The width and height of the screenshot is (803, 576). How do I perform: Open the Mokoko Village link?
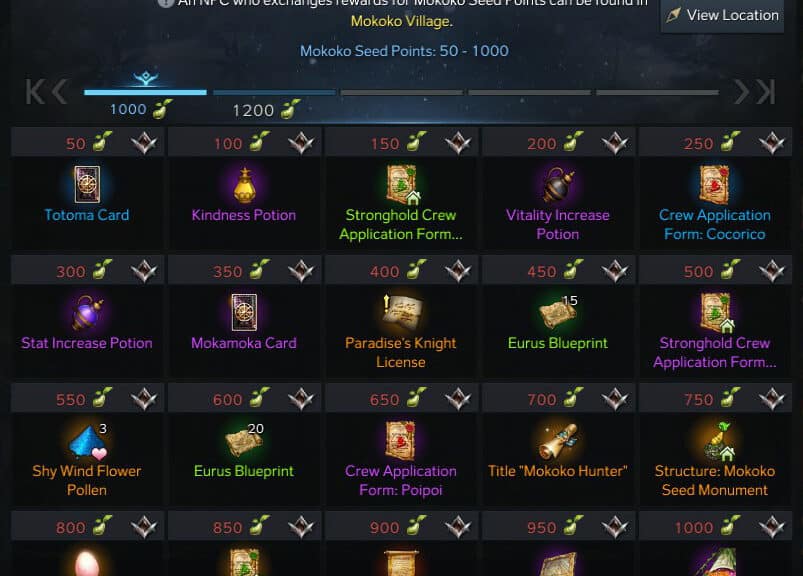[x=402, y=22]
